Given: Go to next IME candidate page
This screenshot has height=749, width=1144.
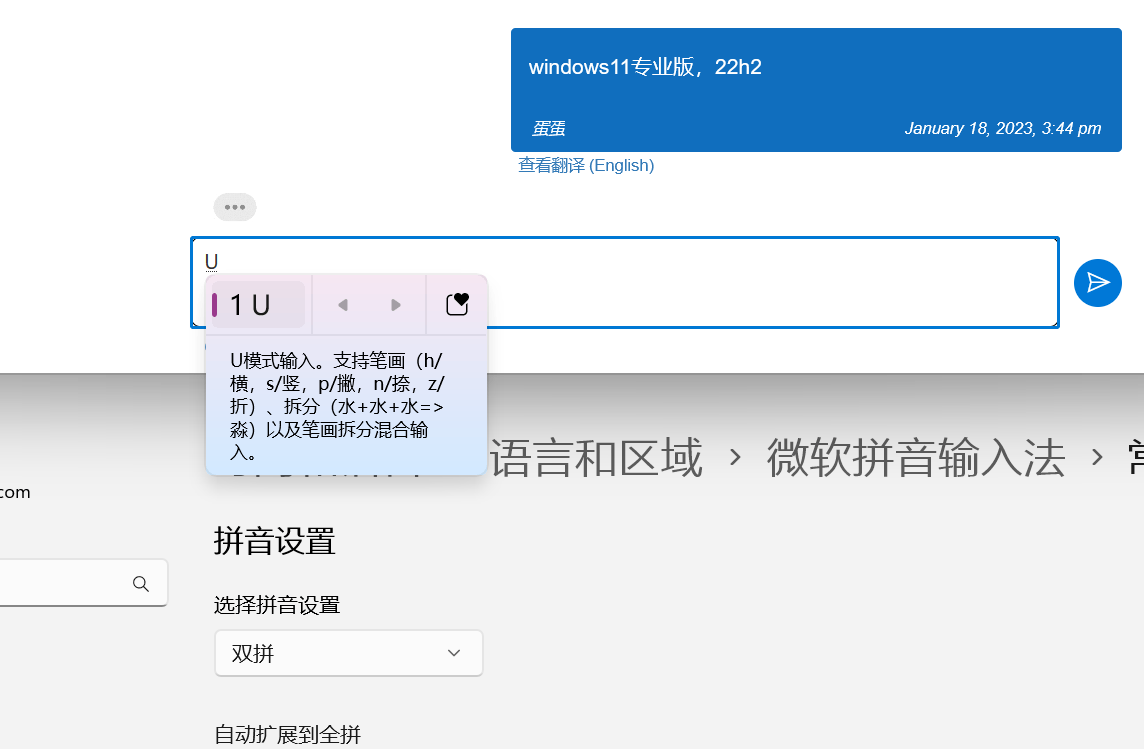Looking at the screenshot, I should 395,305.
